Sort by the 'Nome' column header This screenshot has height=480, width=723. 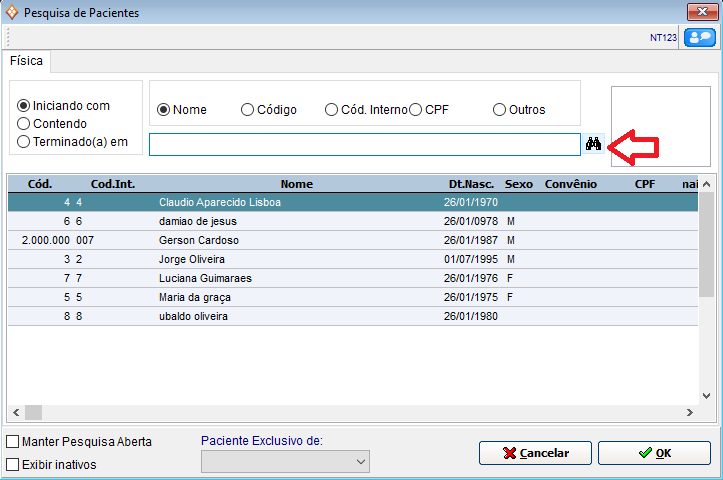coord(296,184)
